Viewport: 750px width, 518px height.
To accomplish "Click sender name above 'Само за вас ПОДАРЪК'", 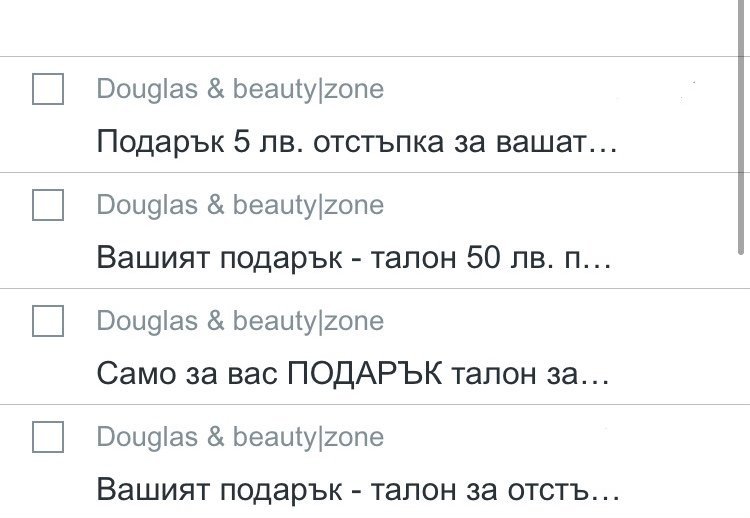I will point(240,321).
